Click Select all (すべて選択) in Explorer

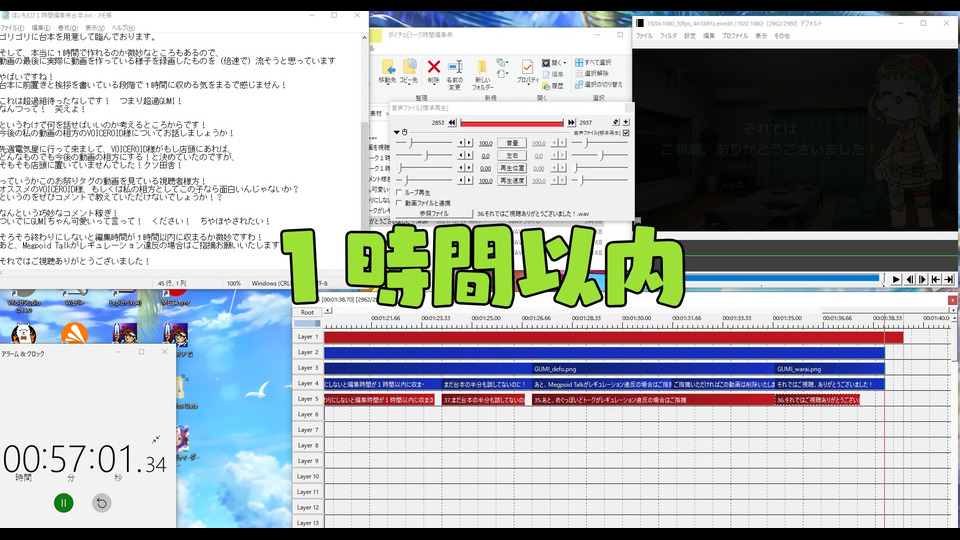(593, 62)
